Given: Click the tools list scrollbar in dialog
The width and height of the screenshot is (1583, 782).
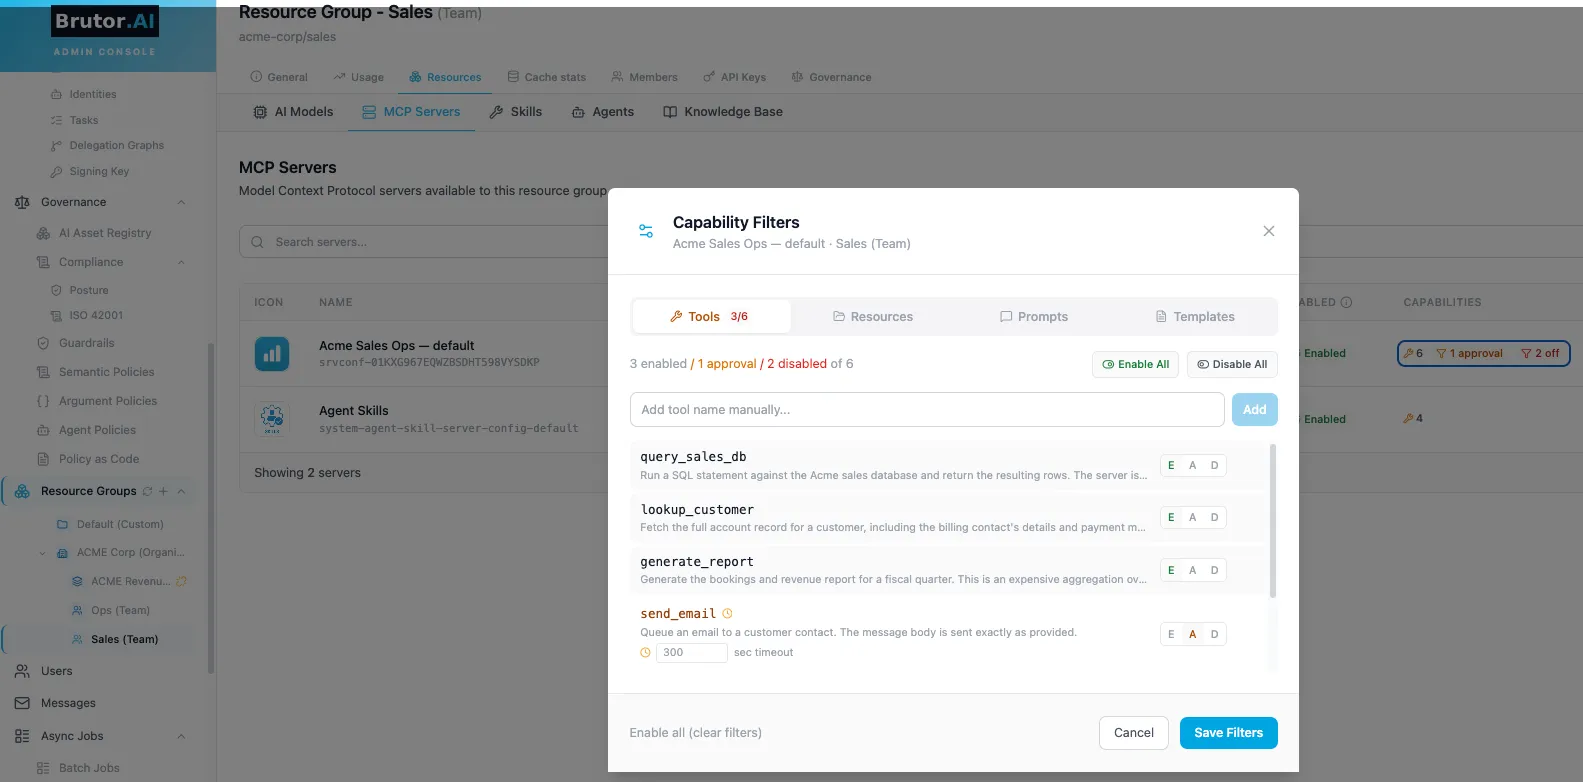Looking at the screenshot, I should point(1272,521).
